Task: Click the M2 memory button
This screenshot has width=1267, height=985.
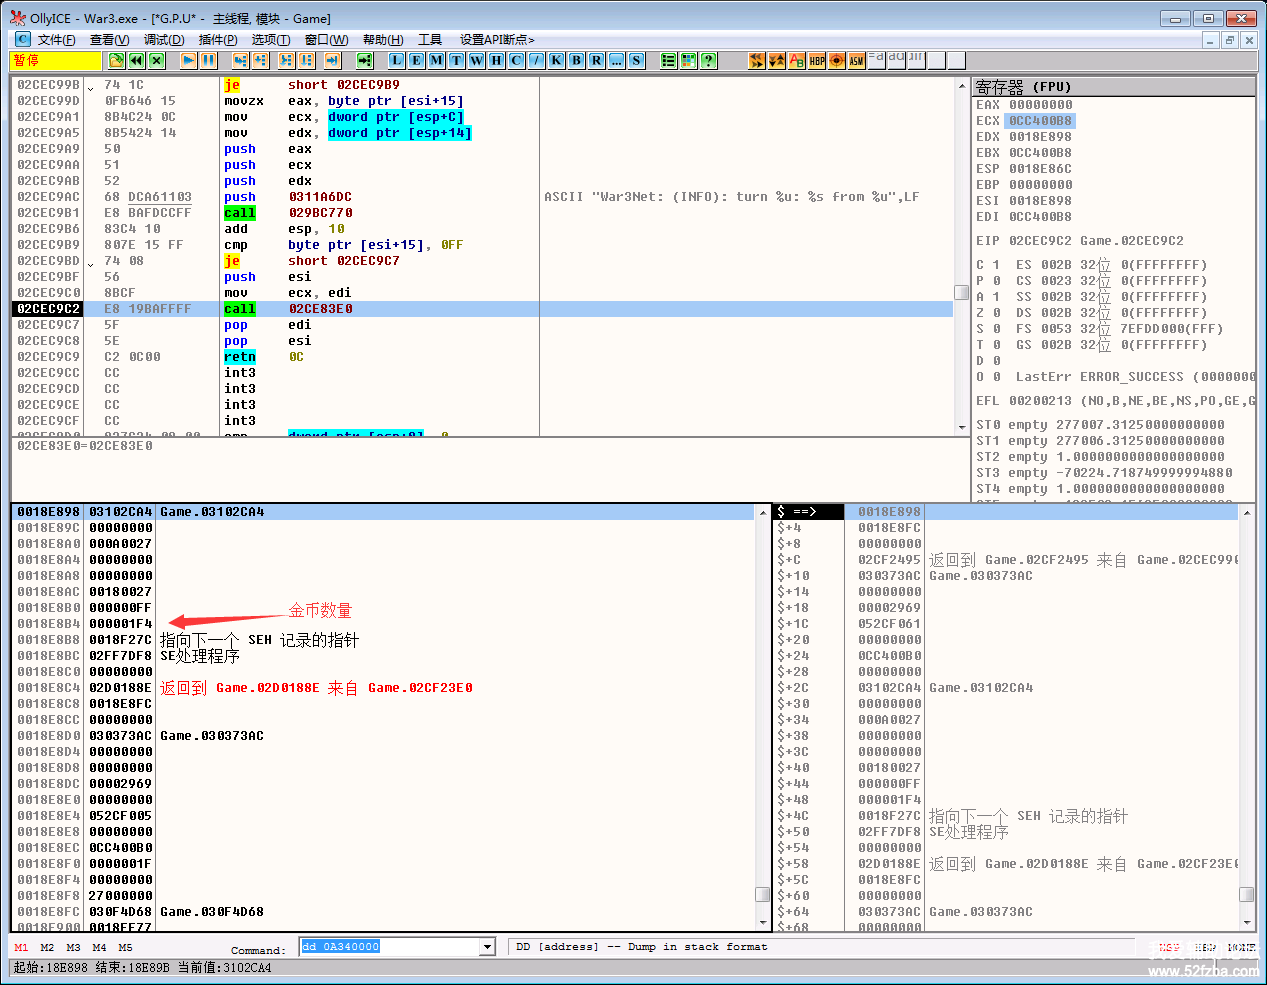Action: pyautogui.click(x=47, y=947)
